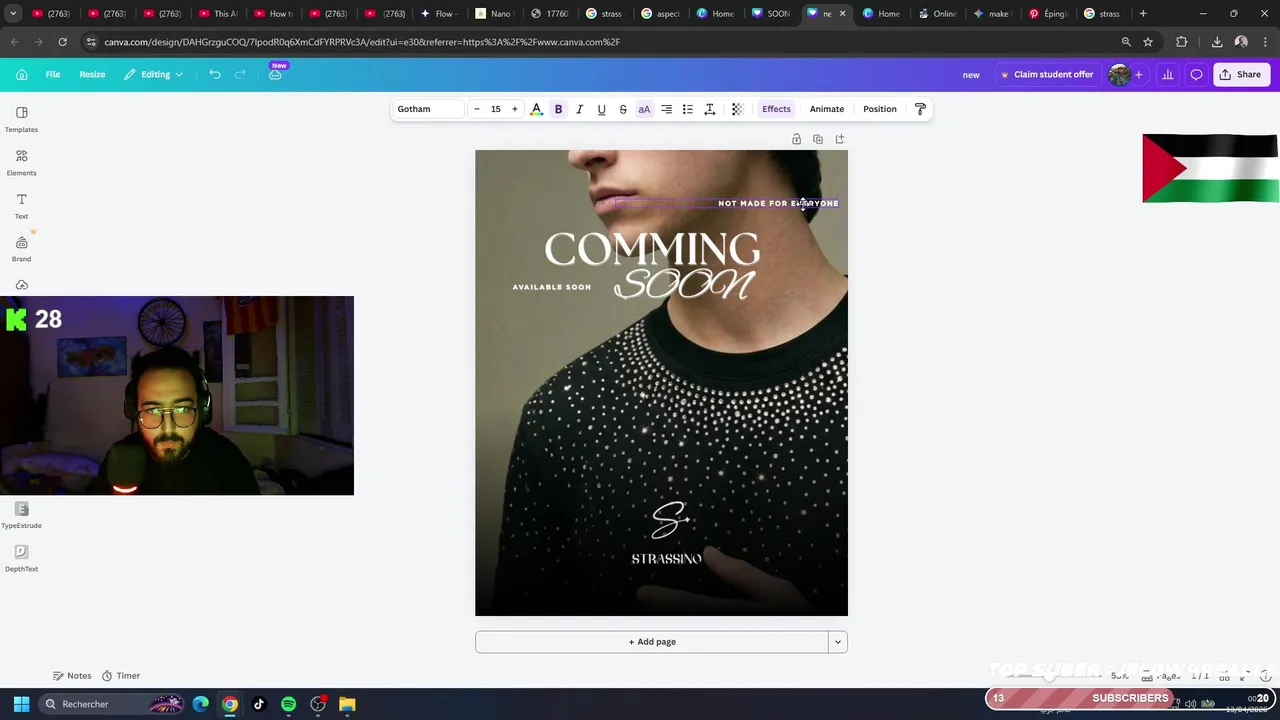Bookmark this page in Chrome
1280x720 pixels.
pyautogui.click(x=1148, y=42)
